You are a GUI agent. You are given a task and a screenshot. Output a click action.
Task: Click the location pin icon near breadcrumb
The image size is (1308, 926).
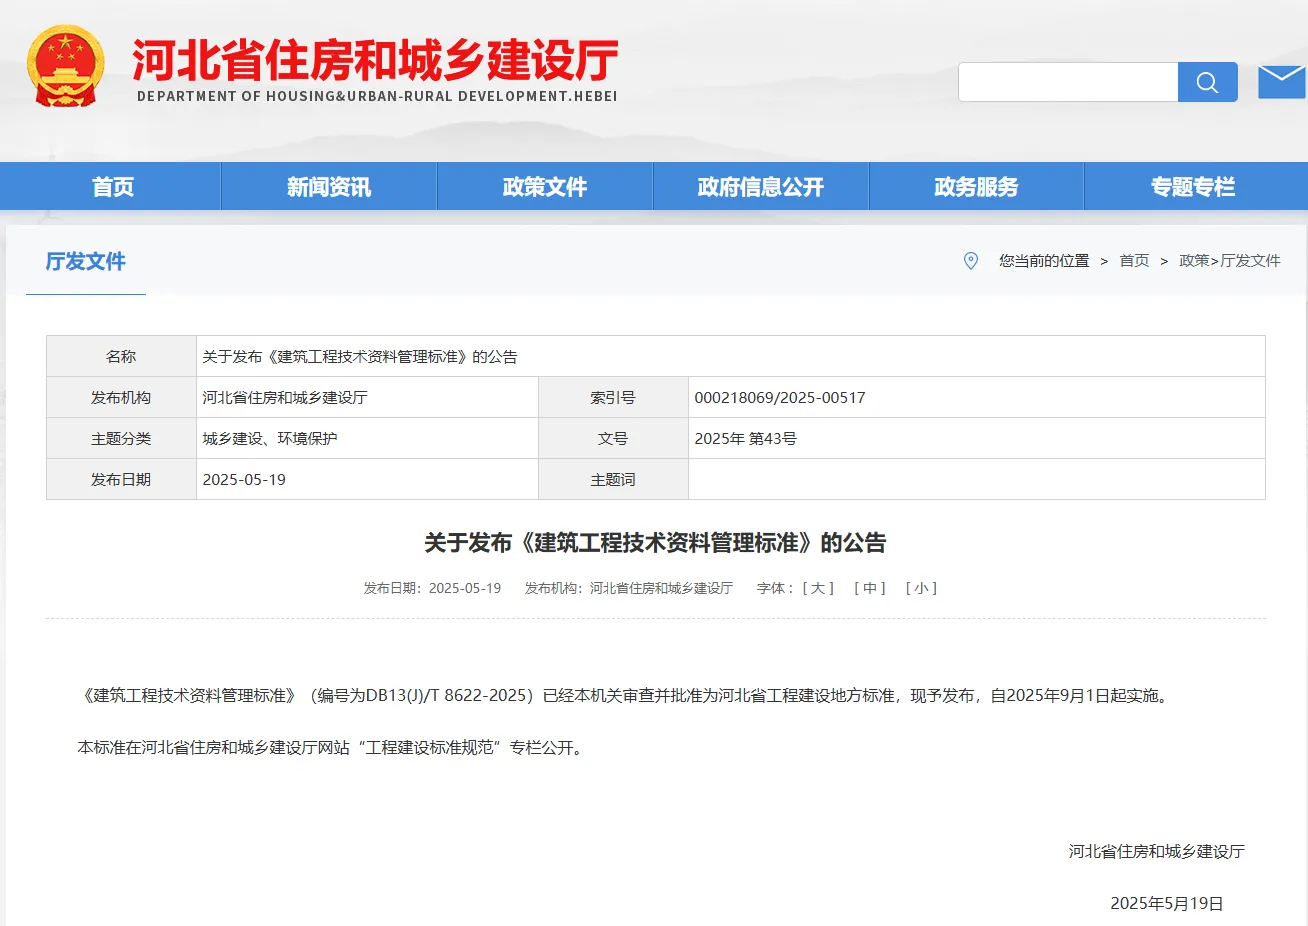(x=970, y=261)
